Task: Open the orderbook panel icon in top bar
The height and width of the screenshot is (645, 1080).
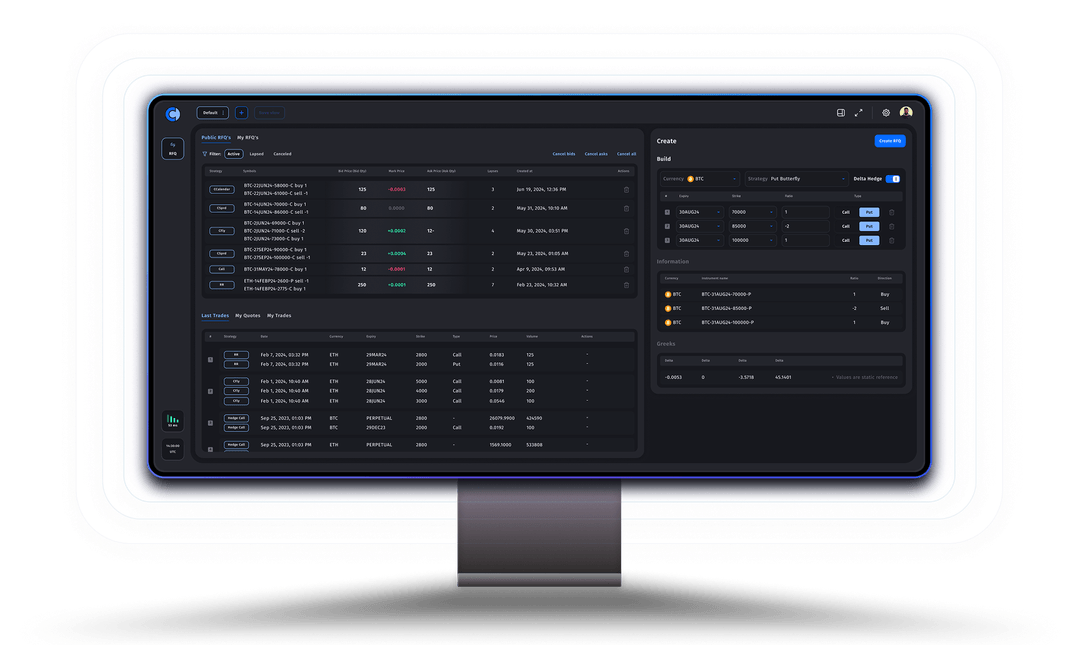Action: 840,112
